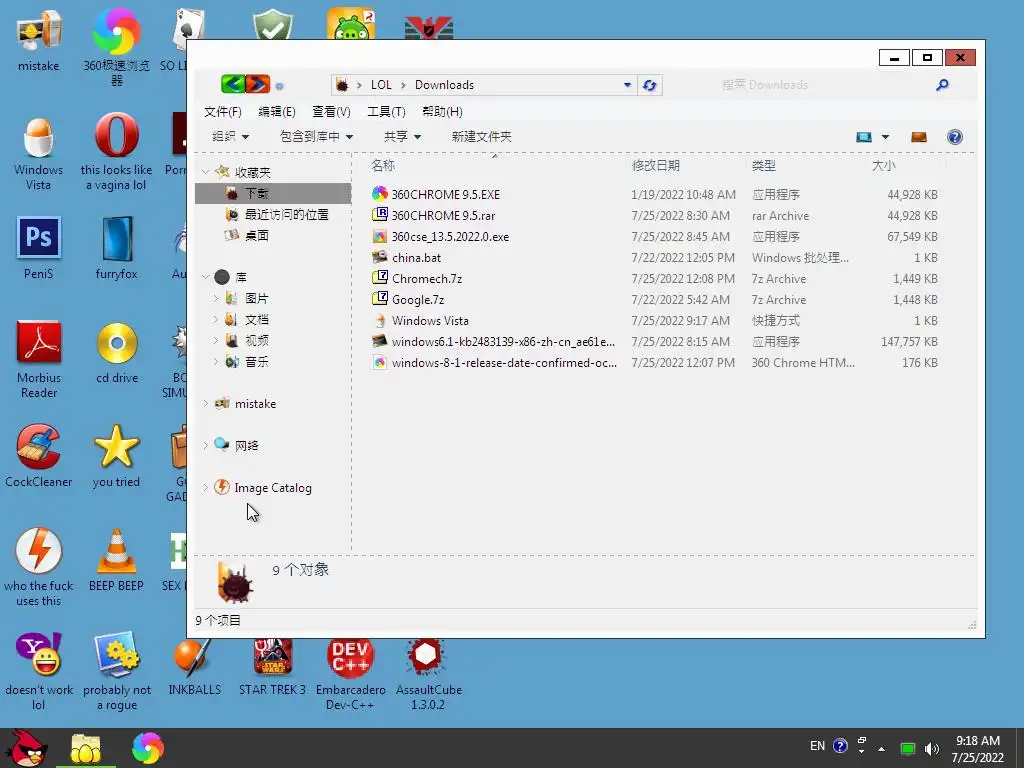Click LOL in the address breadcrumb
Image resolution: width=1024 pixels, height=768 pixels.
click(x=381, y=85)
